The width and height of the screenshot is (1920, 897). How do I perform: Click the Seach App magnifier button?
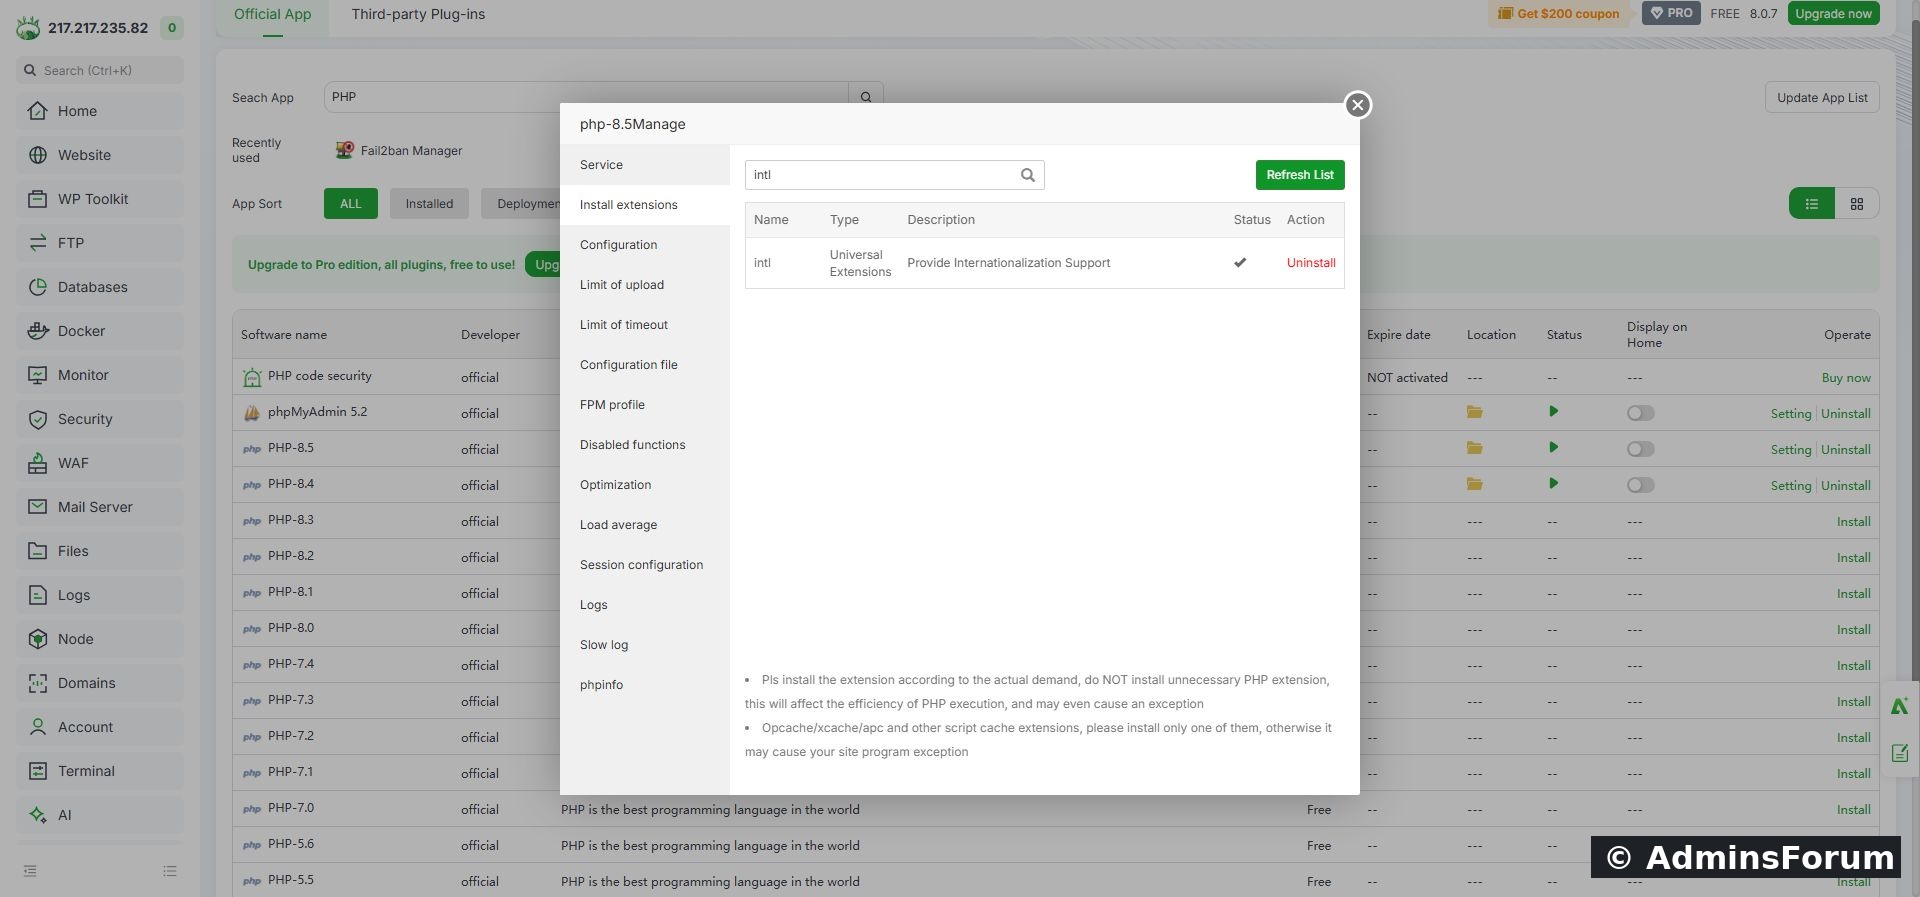click(866, 97)
